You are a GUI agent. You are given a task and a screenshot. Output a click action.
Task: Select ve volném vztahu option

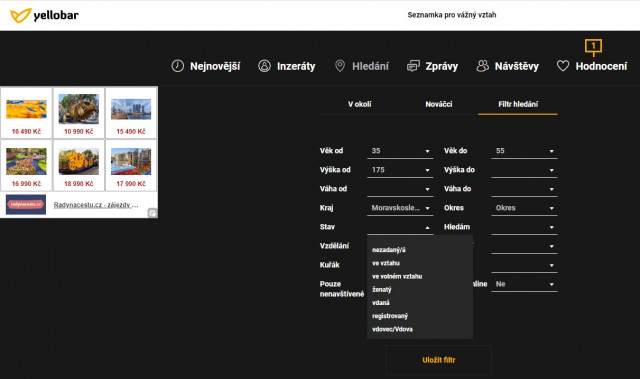pos(420,276)
